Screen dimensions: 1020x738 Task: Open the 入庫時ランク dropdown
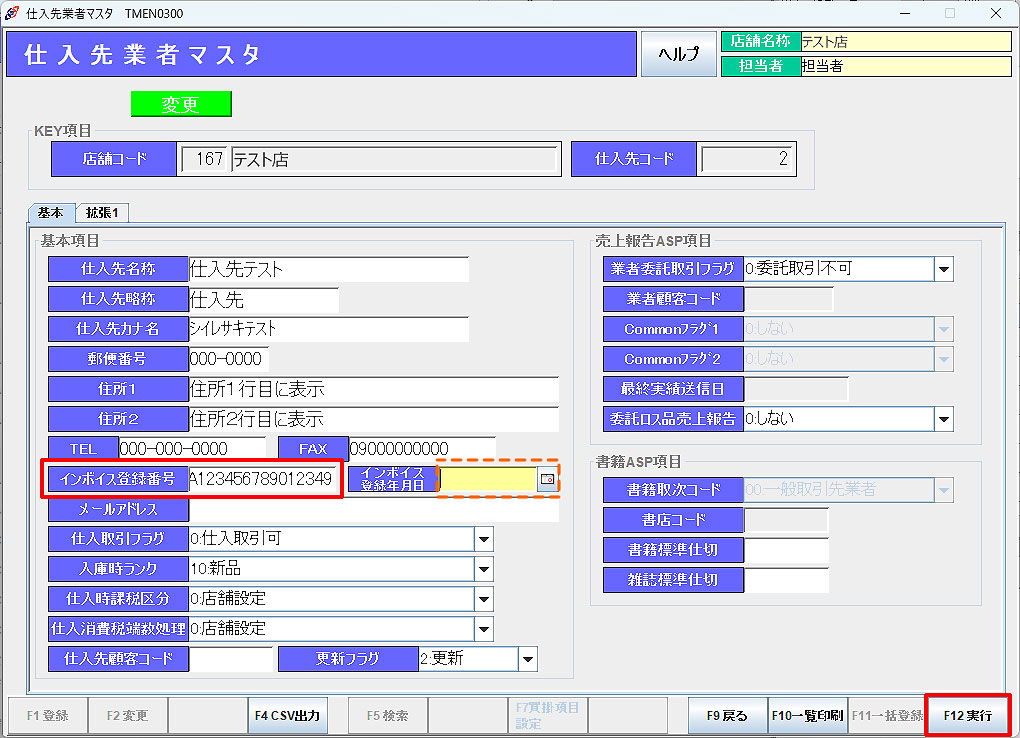[x=484, y=569]
